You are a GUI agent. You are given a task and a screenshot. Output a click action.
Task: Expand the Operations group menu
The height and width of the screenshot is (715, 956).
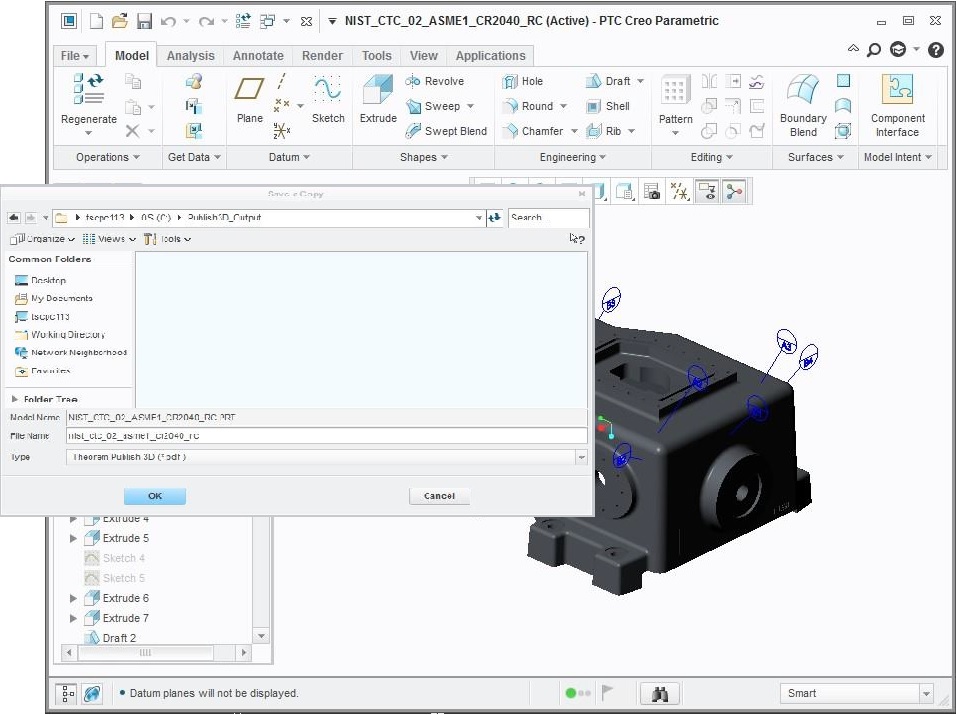[108, 157]
